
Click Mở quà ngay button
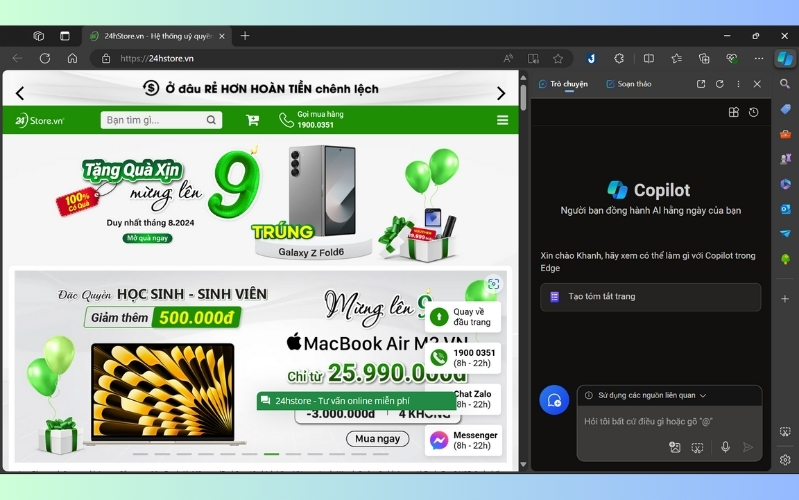point(147,238)
